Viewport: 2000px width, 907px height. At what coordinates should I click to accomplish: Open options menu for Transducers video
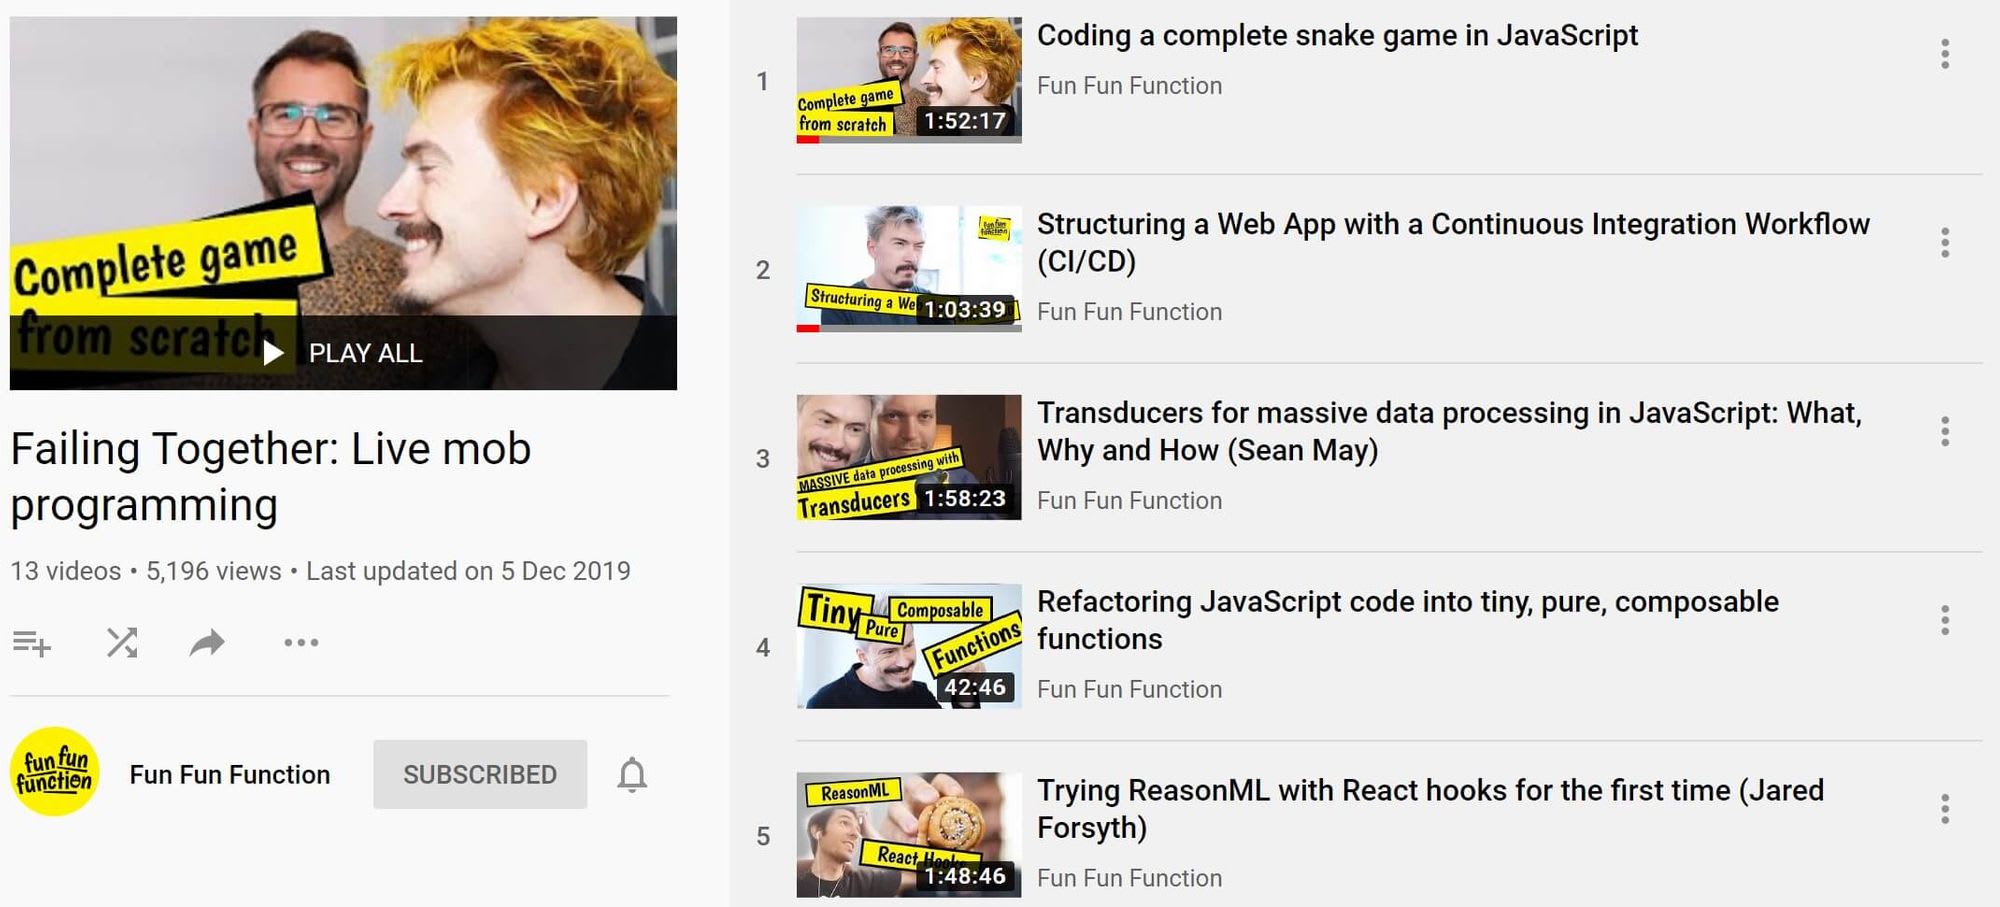pos(1945,432)
